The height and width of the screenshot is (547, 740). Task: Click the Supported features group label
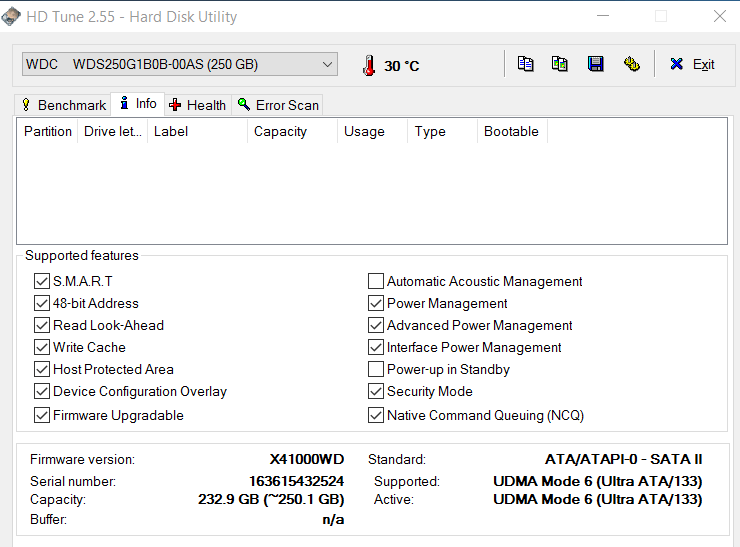(x=82, y=255)
